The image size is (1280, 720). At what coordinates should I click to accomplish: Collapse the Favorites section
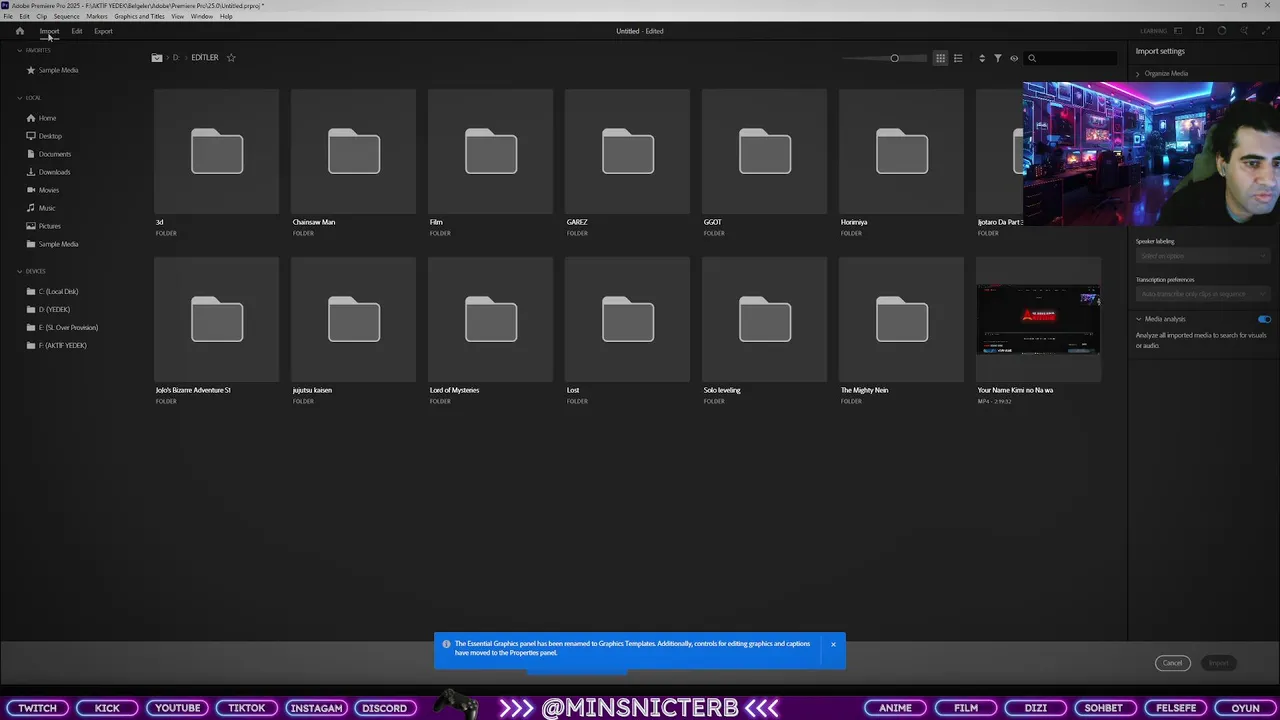[x=19, y=50]
